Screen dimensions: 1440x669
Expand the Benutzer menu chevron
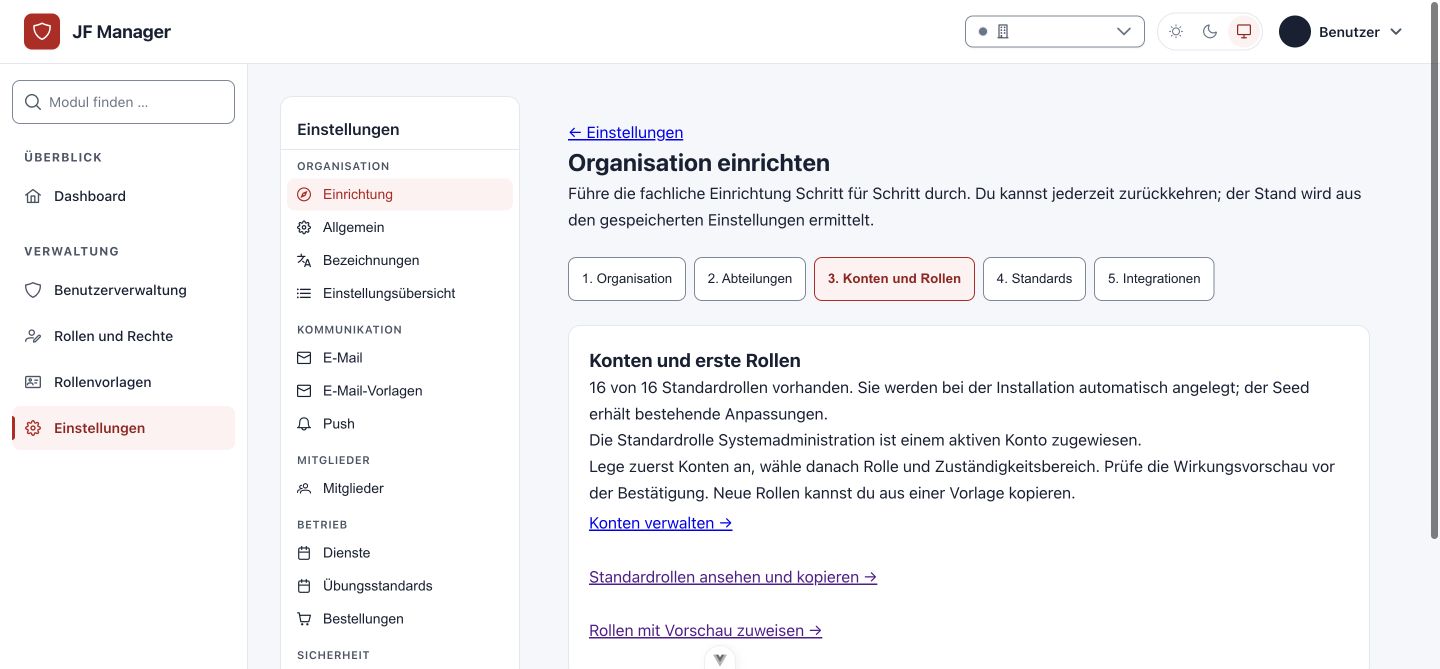tap(1397, 32)
